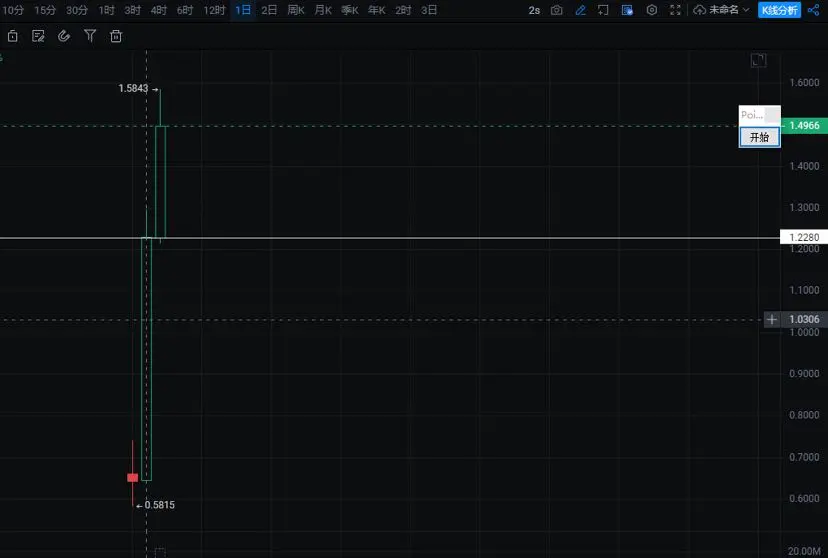Open the 2s refresh interval selector
This screenshot has height=558, width=828.
(534, 10)
